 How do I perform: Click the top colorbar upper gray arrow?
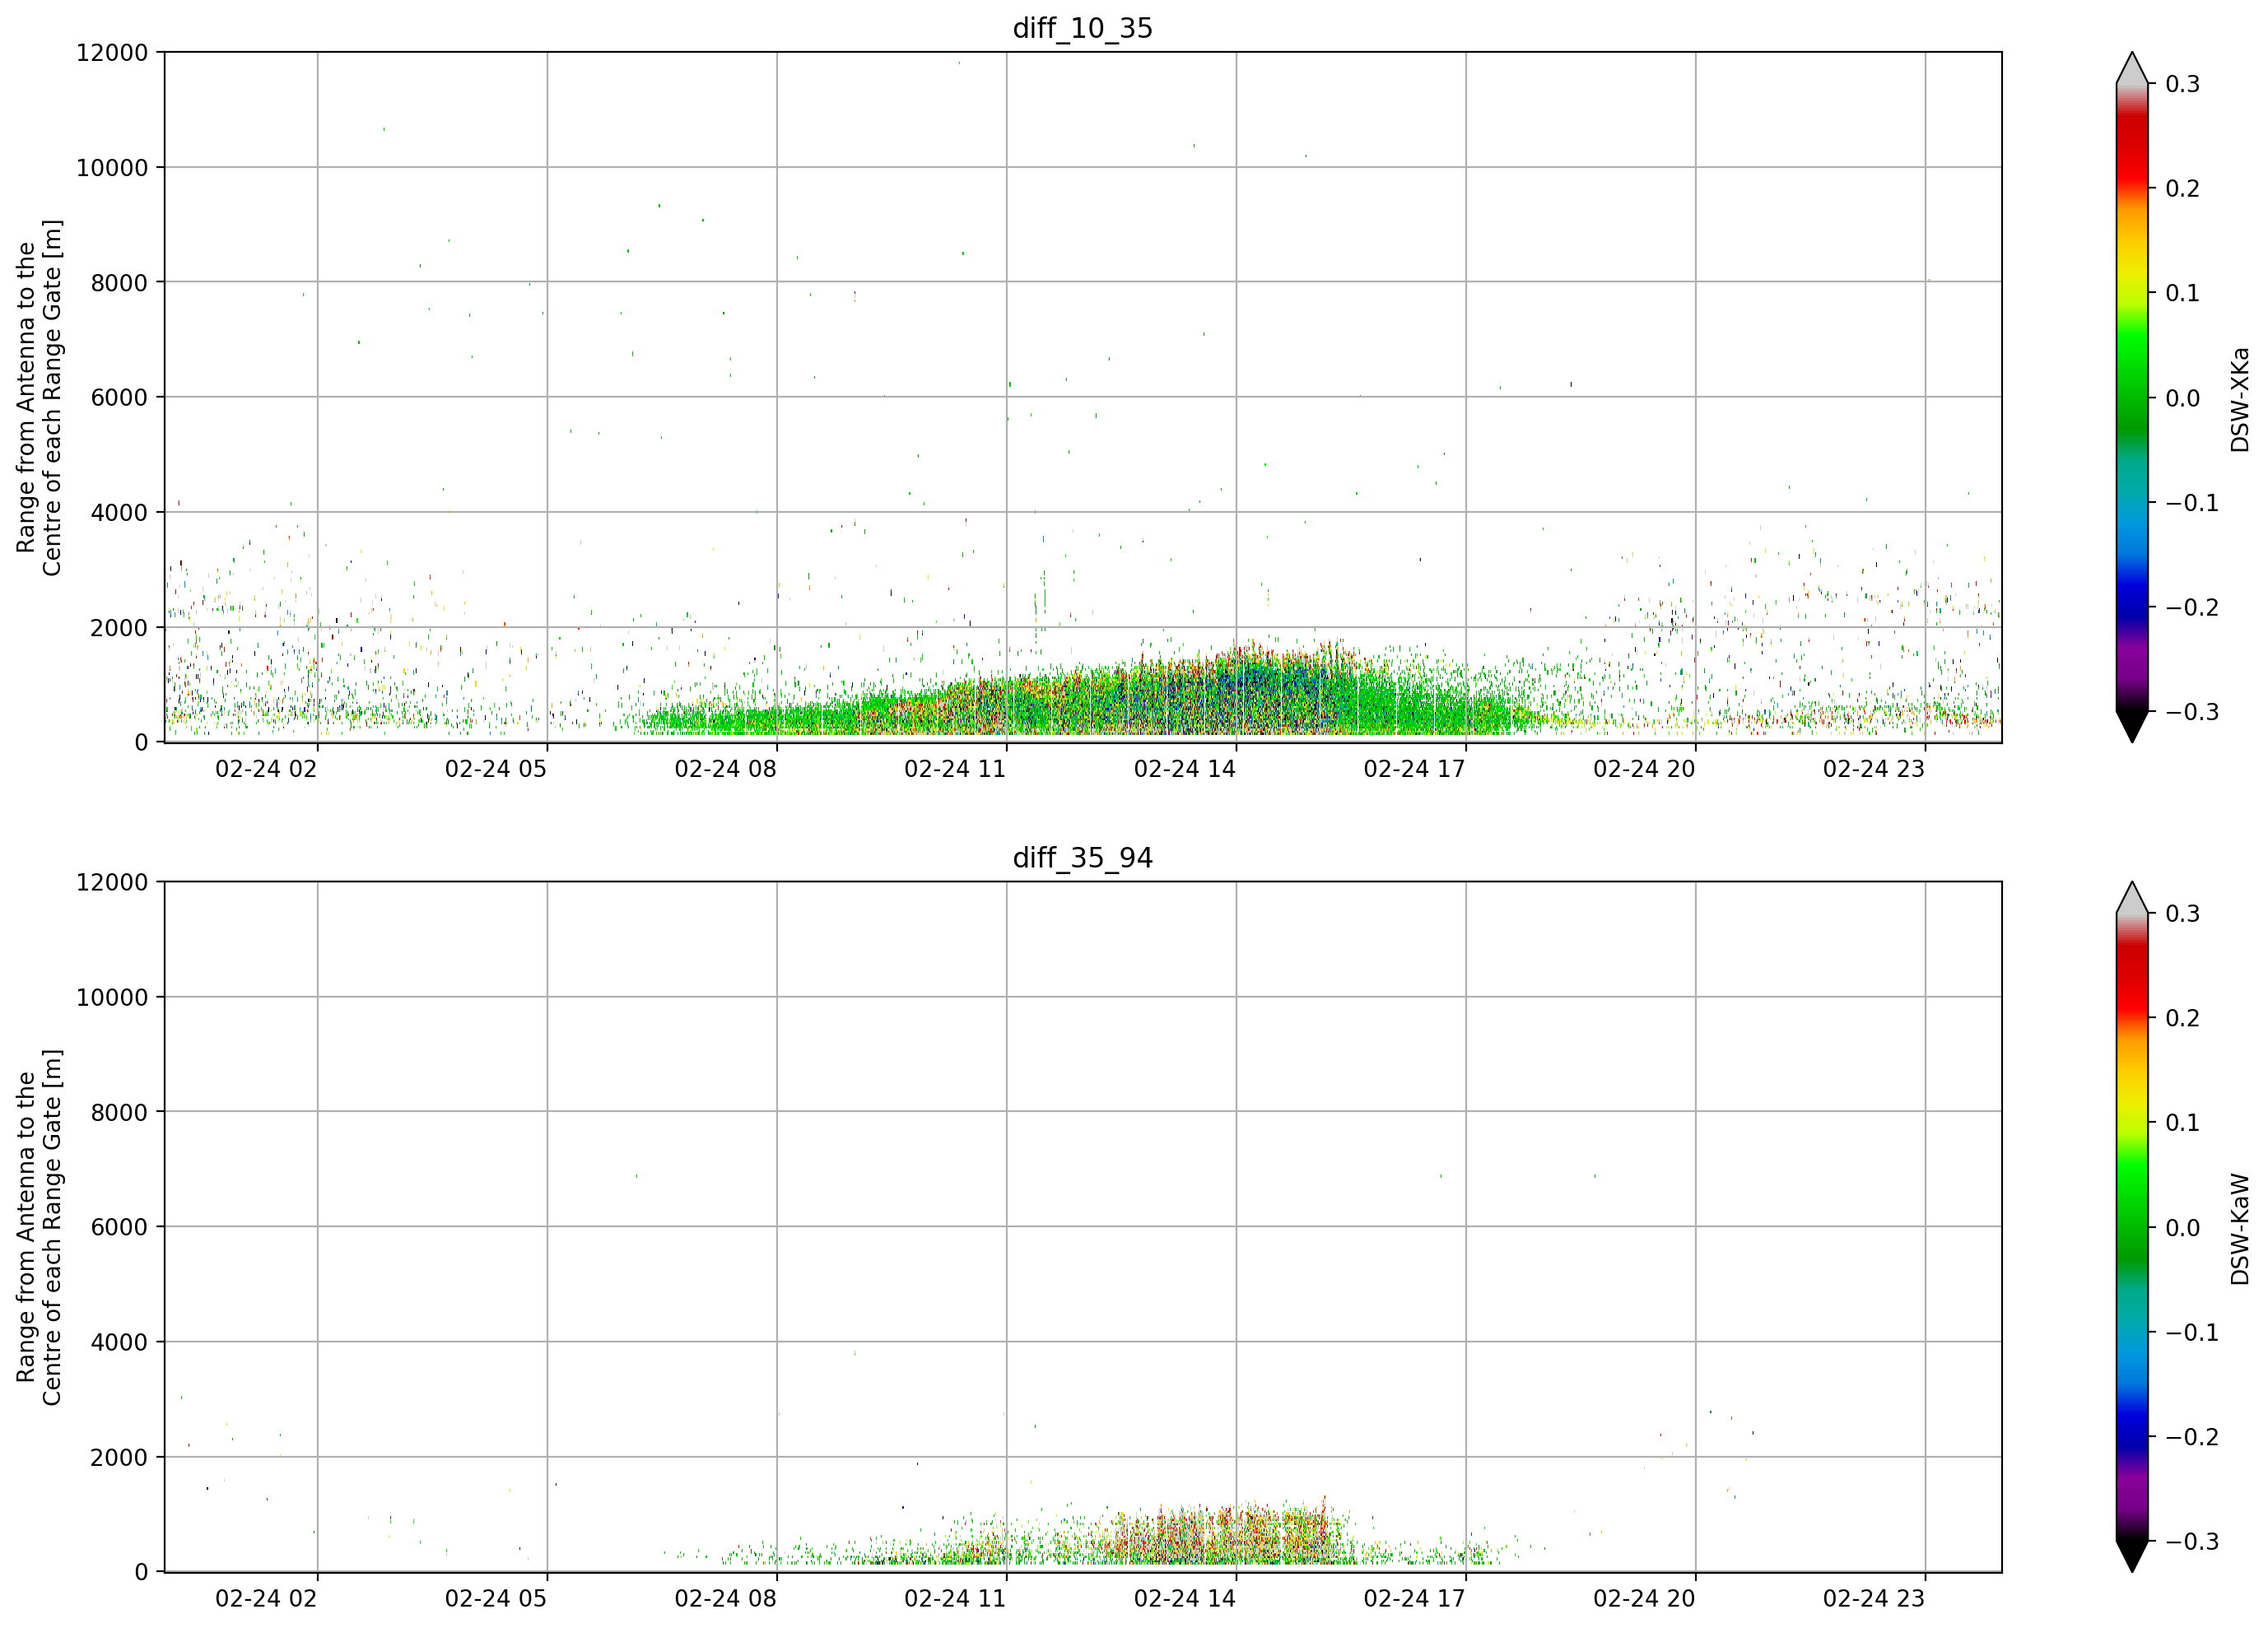pyautogui.click(x=2132, y=68)
